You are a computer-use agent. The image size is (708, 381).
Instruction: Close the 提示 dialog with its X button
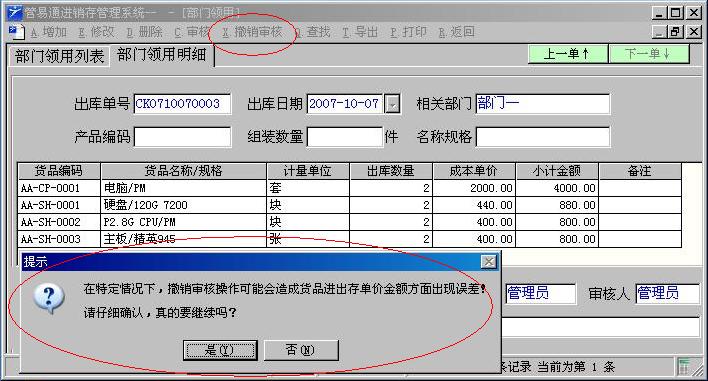click(x=489, y=262)
